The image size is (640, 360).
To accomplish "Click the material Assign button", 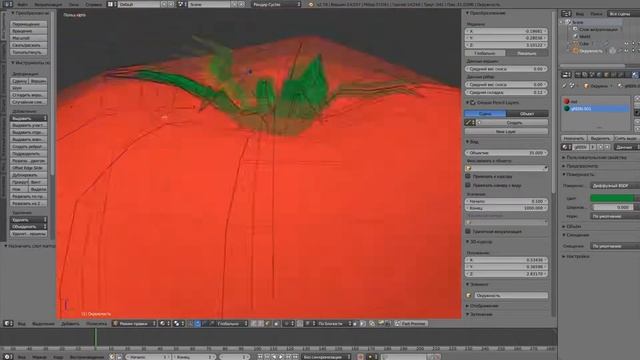I will coord(574,138).
